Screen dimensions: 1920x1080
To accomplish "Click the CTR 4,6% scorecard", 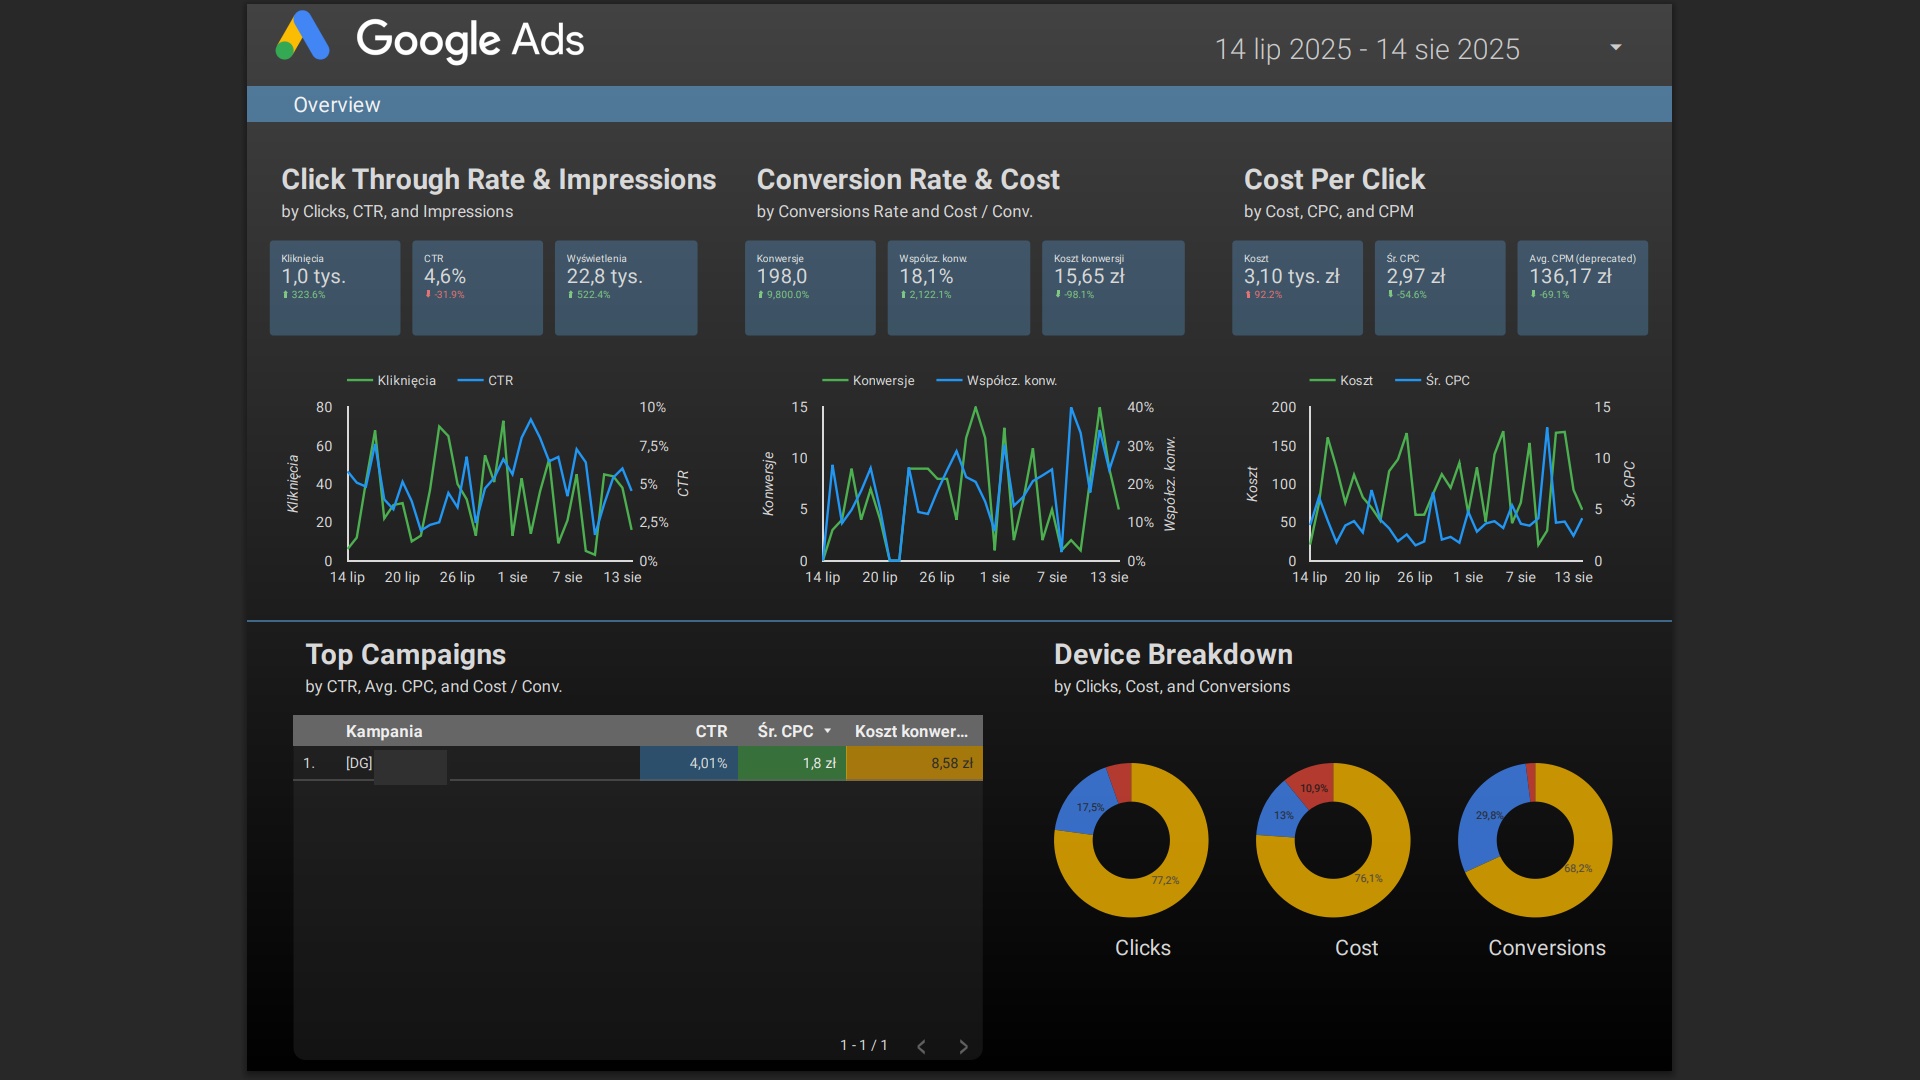I will pyautogui.click(x=477, y=288).
